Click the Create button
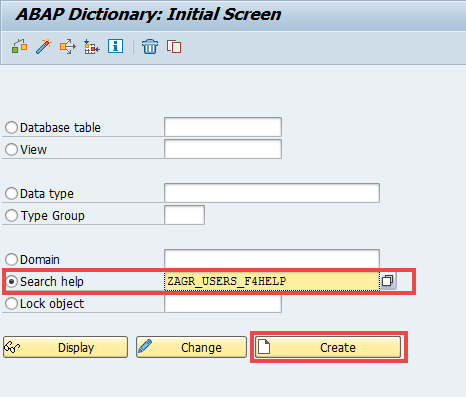466x397 pixels. pyautogui.click(x=328, y=347)
